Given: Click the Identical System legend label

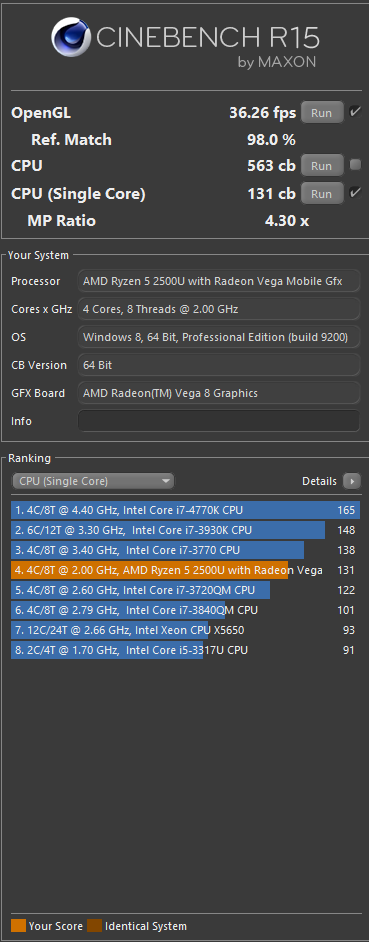Looking at the screenshot, I should 146,926.
